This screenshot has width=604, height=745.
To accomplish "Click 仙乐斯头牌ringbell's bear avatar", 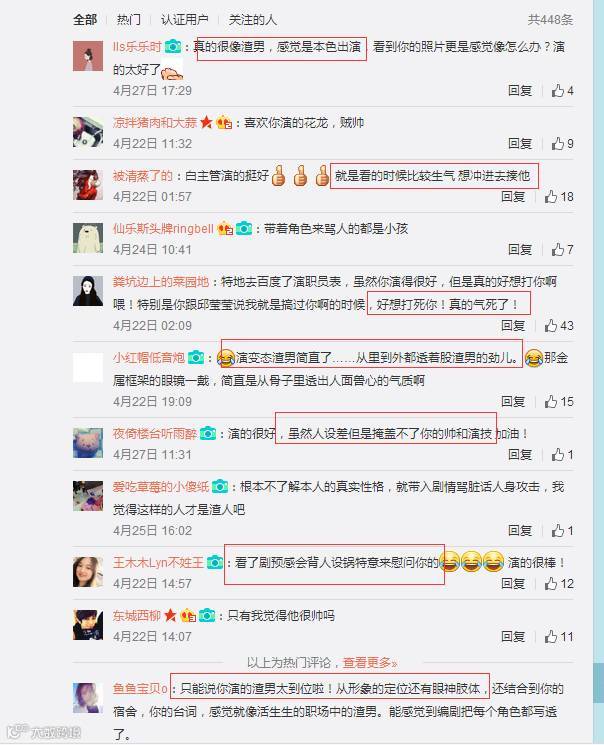I will click(88, 238).
